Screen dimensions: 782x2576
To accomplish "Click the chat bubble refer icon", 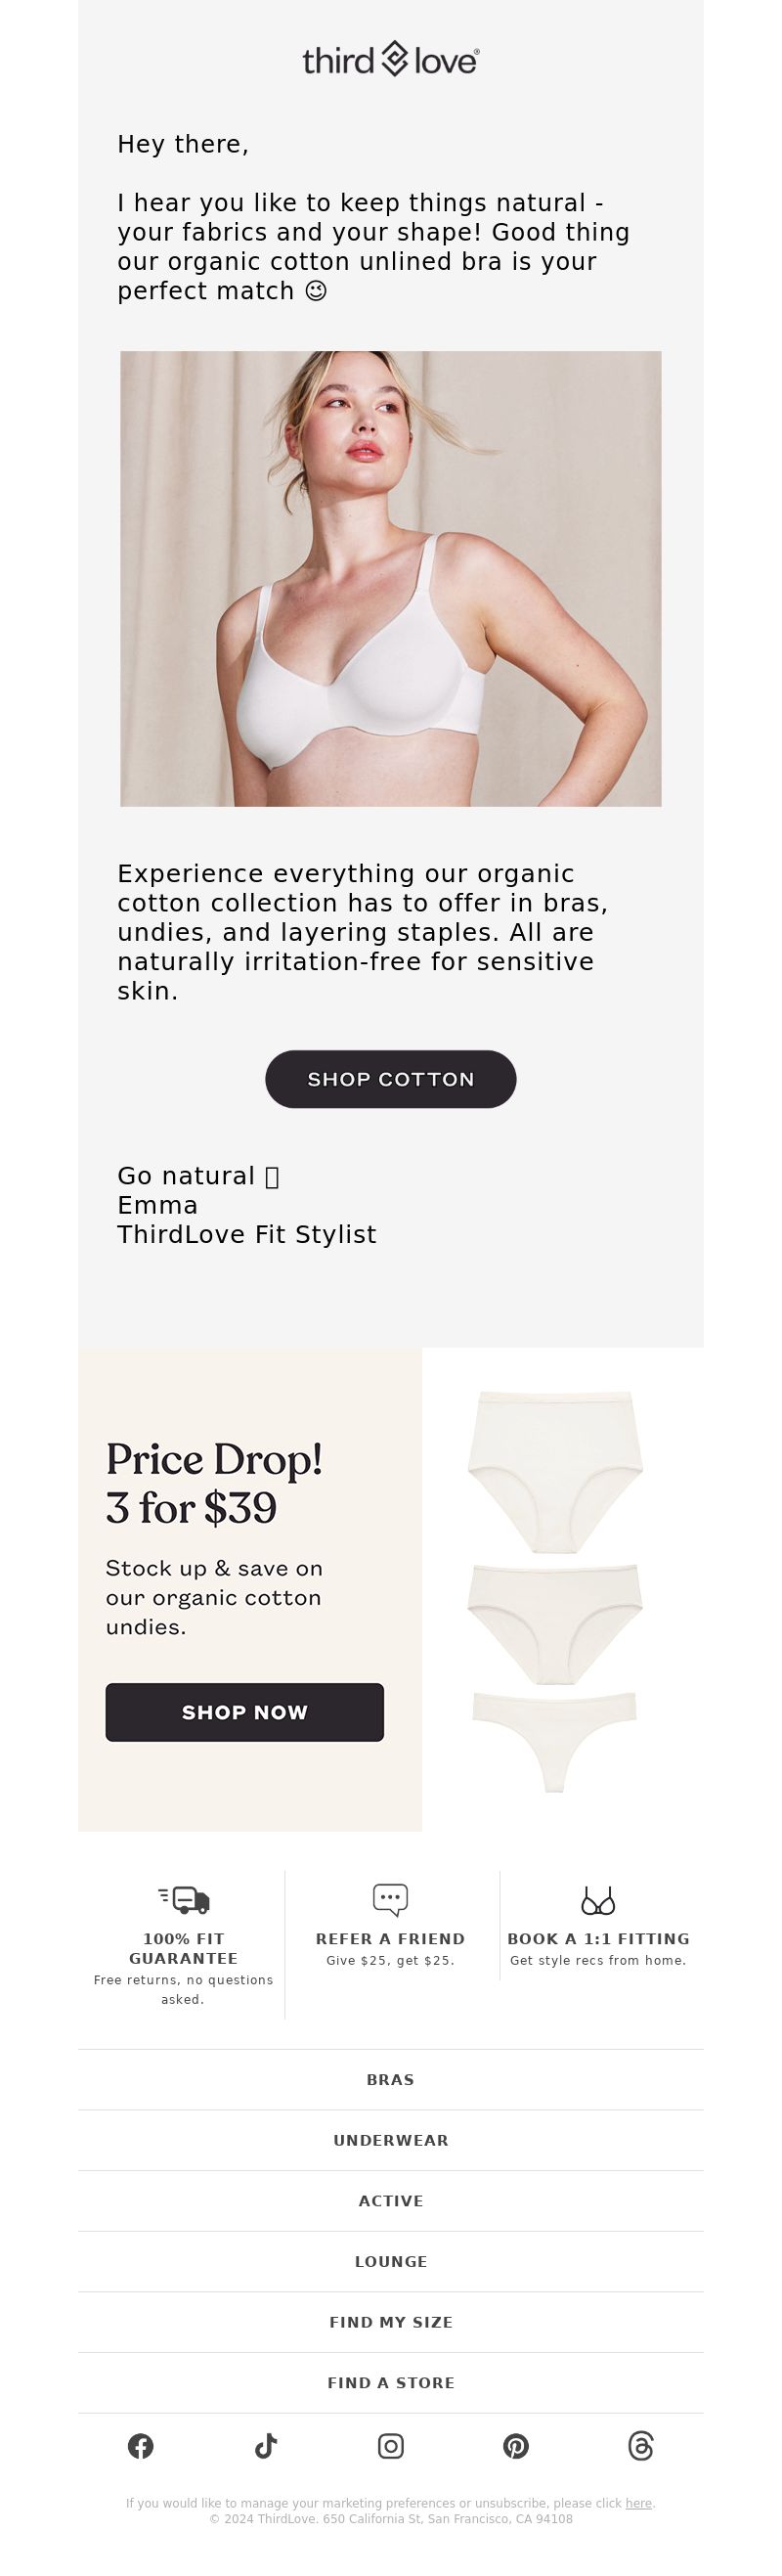I will click(x=391, y=1899).
